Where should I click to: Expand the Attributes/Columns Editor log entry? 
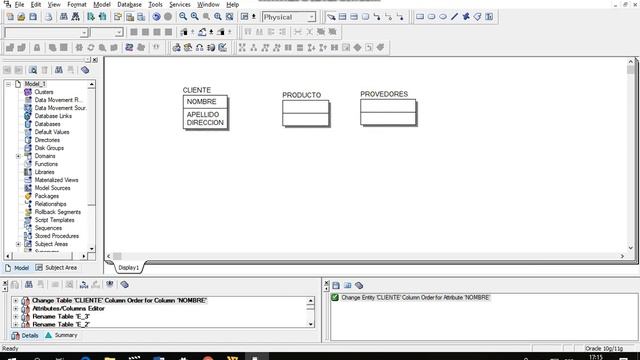(x=16, y=309)
